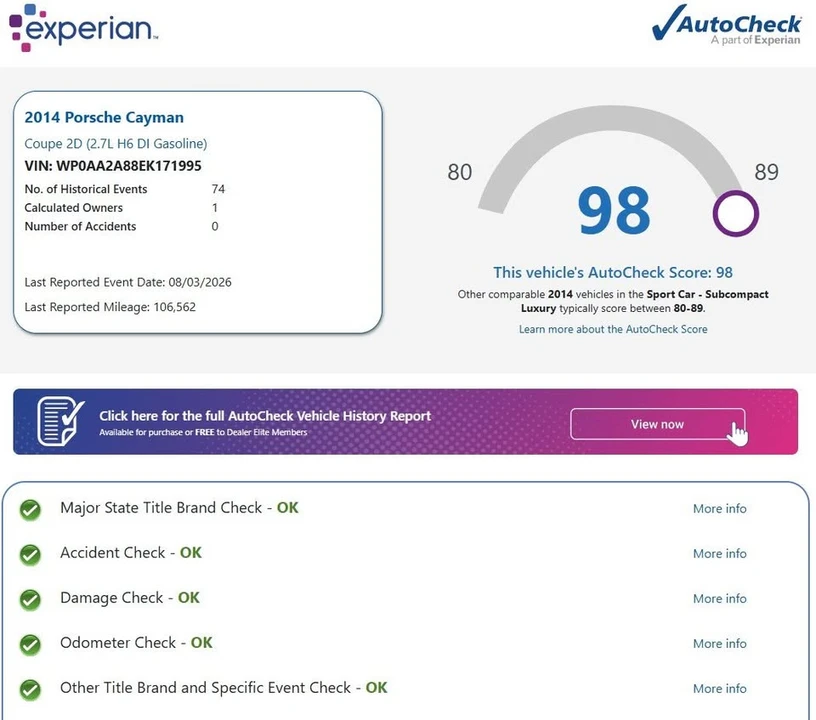Click the Damage Check - OK label
816x720 pixels.
pos(130,598)
